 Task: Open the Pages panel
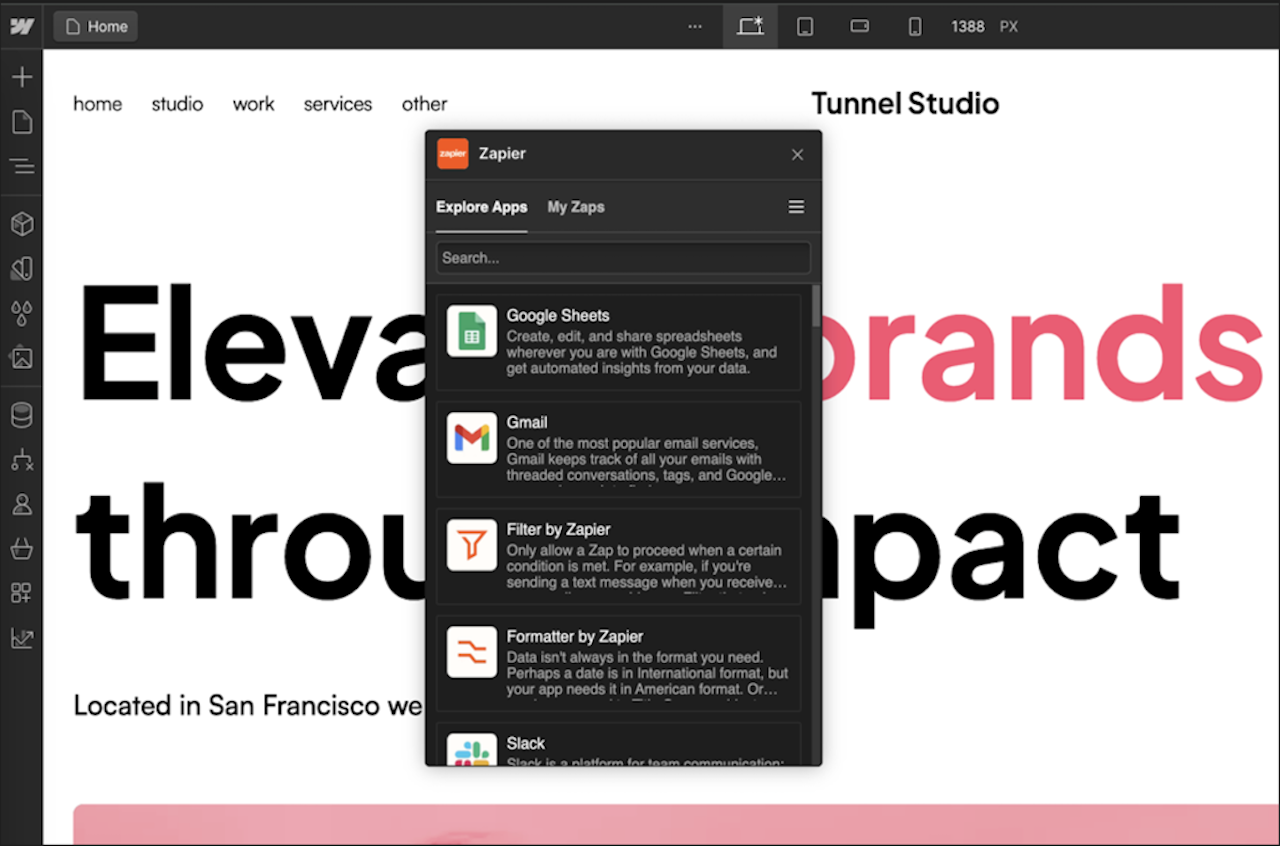pyautogui.click(x=22, y=121)
